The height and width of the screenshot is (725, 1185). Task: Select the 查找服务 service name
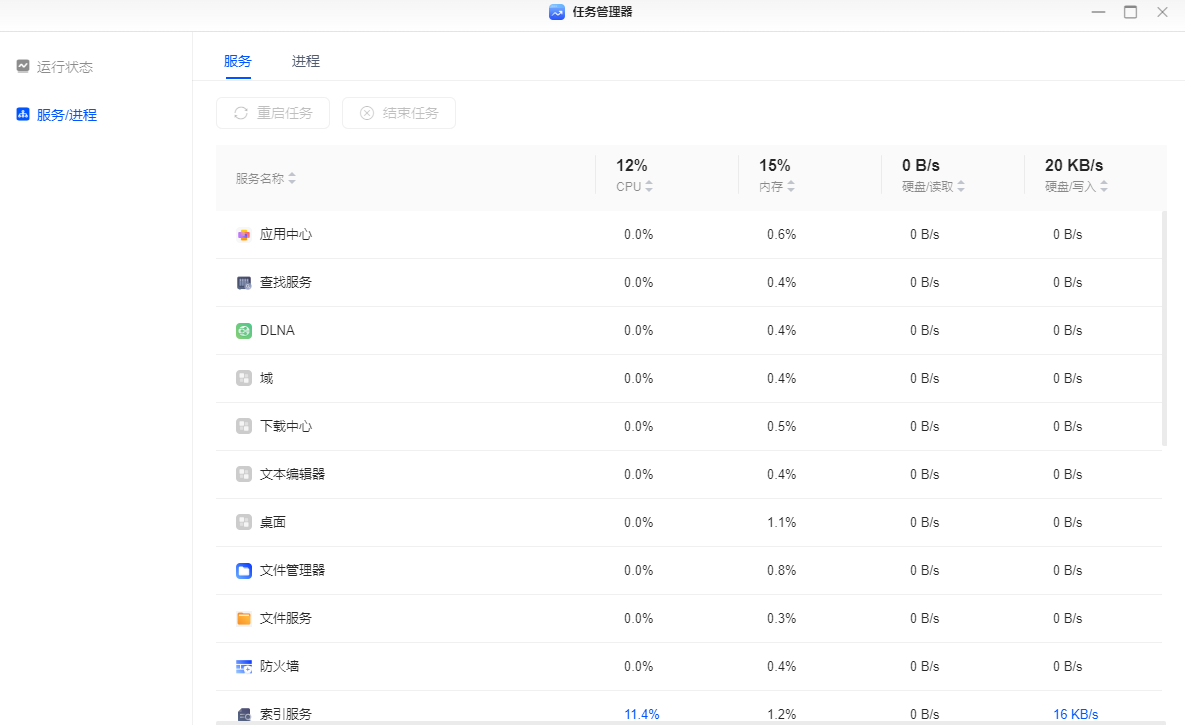(x=286, y=283)
